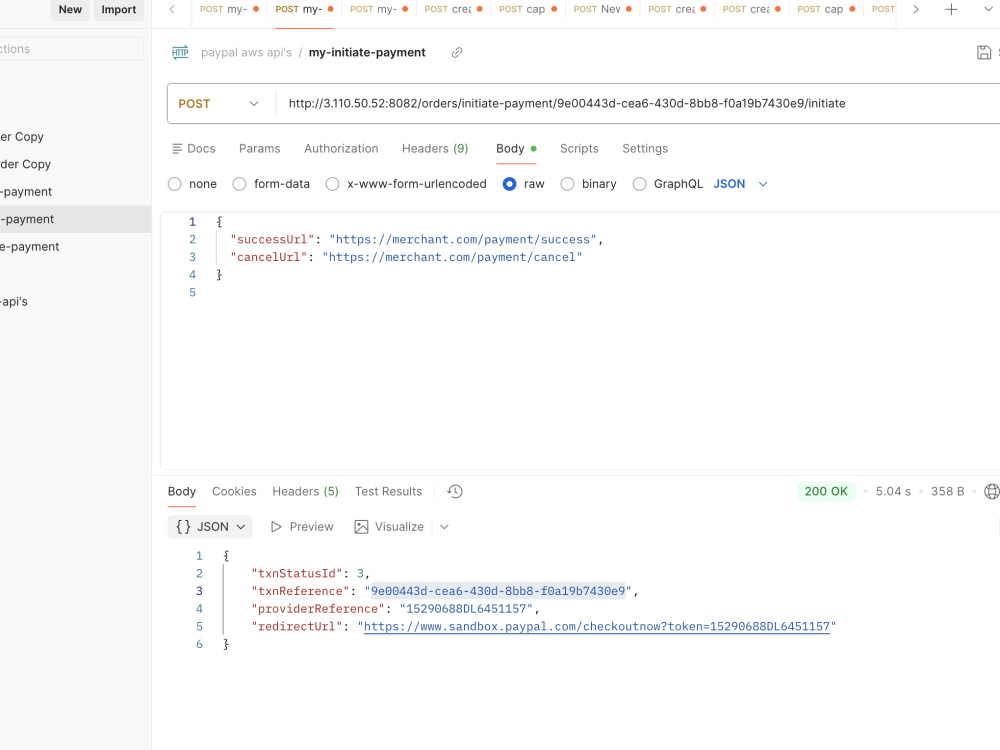Select the raw body type

tap(510, 184)
